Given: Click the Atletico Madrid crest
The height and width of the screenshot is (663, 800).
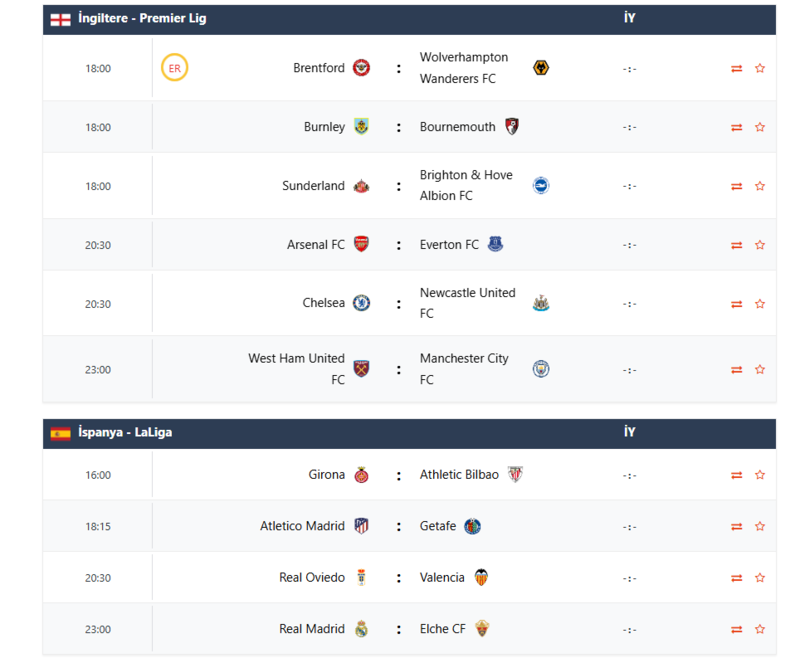Looking at the screenshot, I should pyautogui.click(x=361, y=526).
